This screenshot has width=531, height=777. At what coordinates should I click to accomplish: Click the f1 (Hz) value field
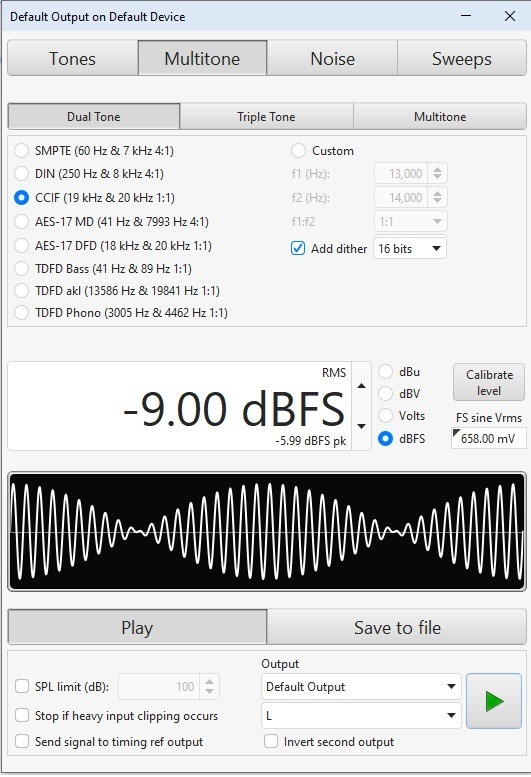(x=403, y=173)
